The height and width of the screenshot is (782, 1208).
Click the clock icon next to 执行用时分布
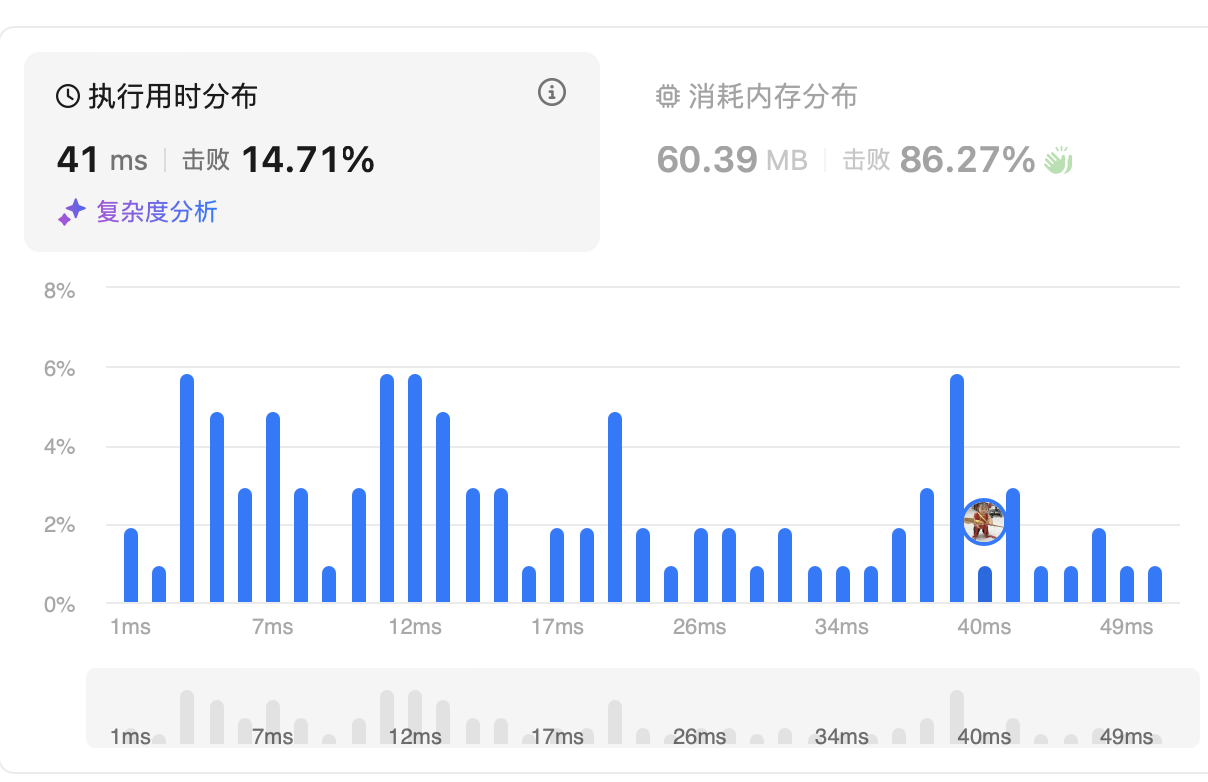pos(67,96)
